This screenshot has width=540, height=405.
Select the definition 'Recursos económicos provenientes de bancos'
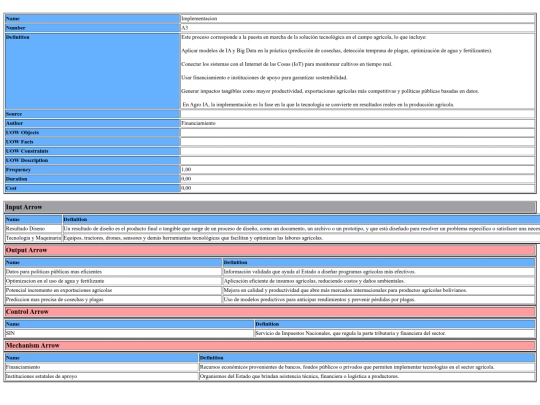pos(367,367)
